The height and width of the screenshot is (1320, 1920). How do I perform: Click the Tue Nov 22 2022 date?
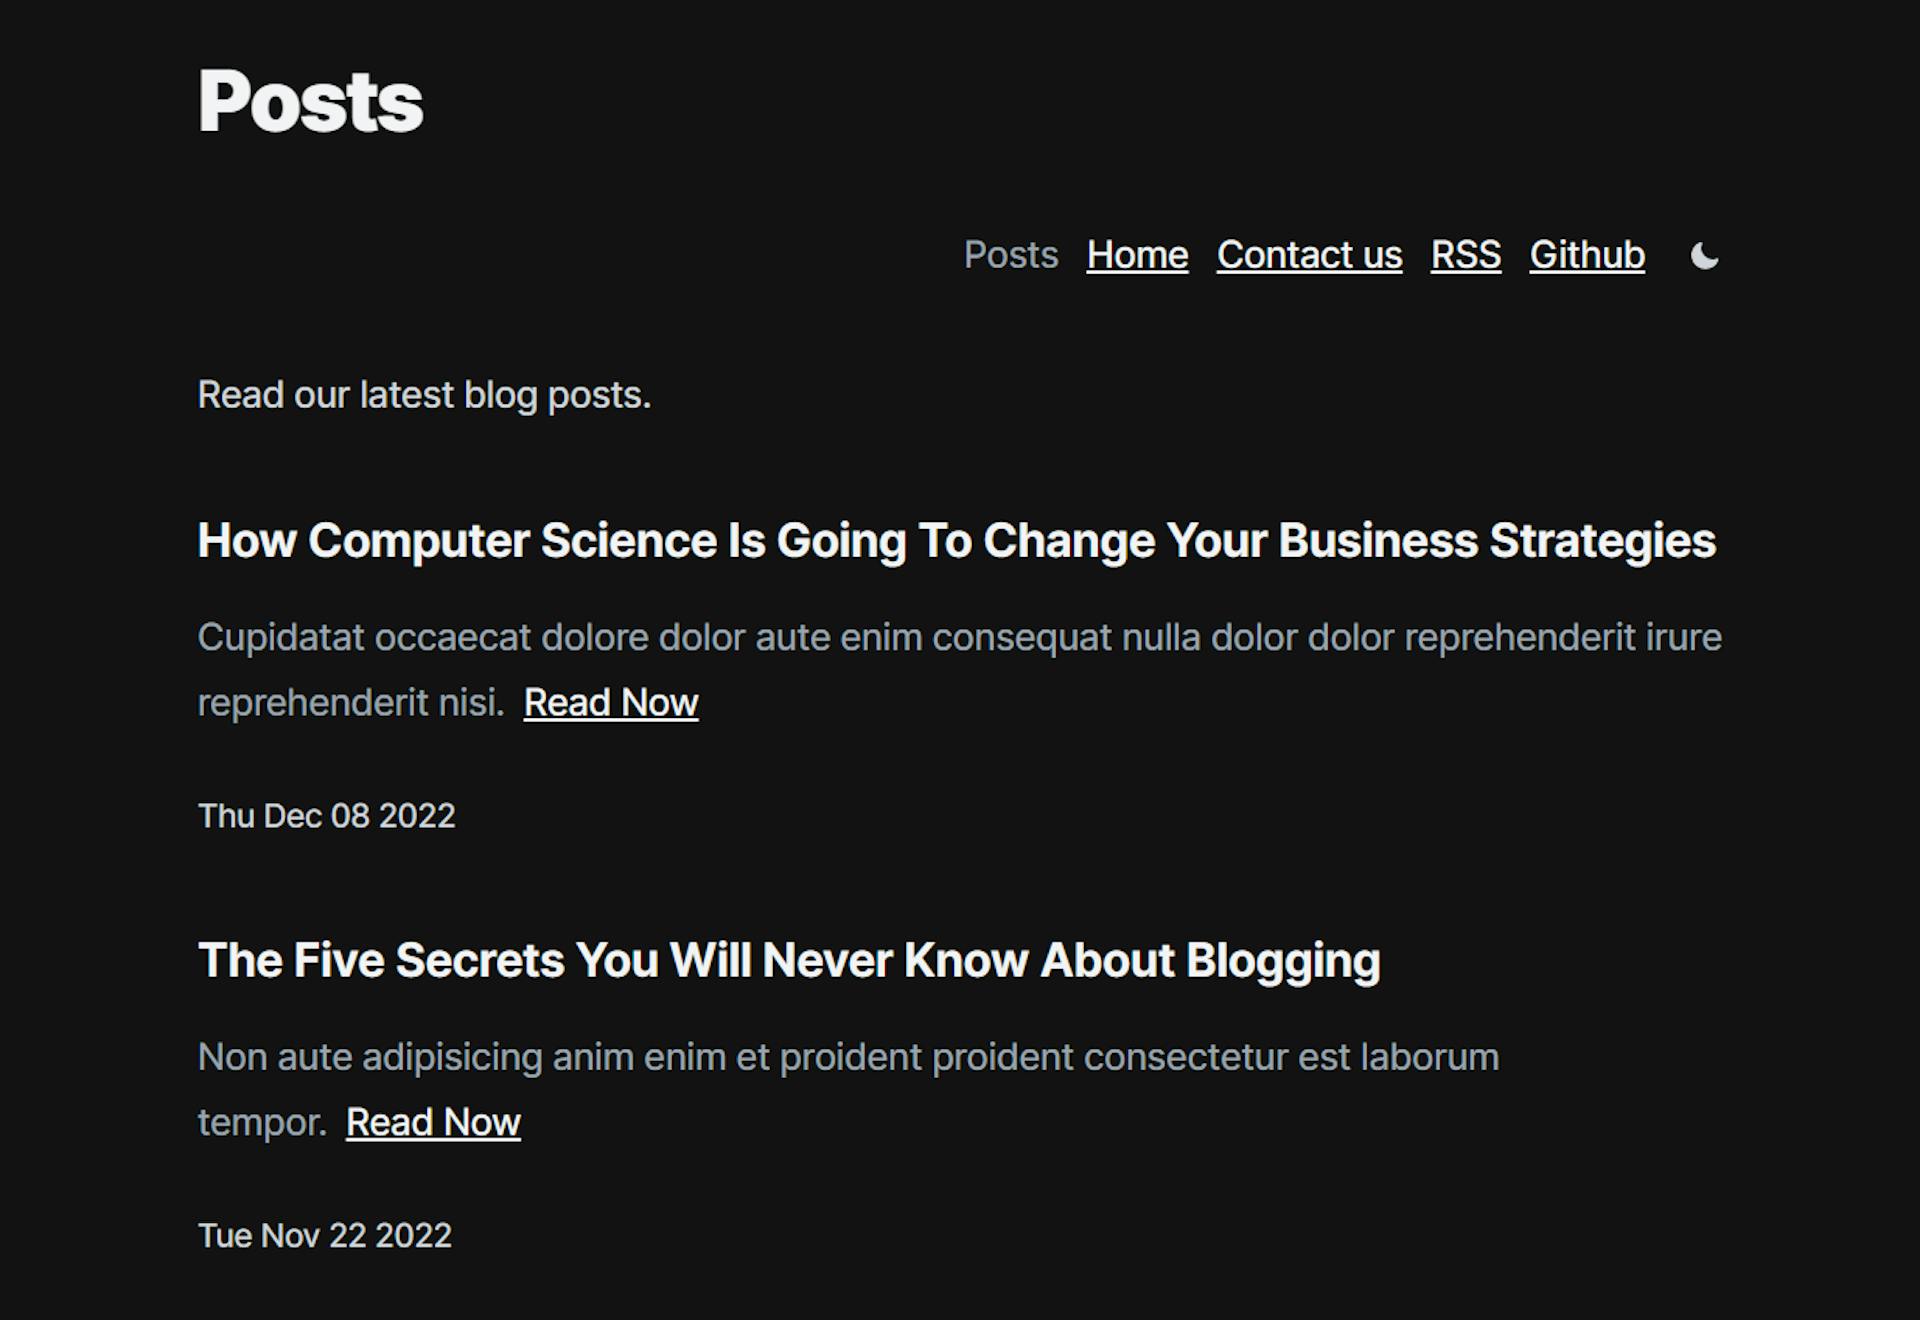tap(325, 1236)
